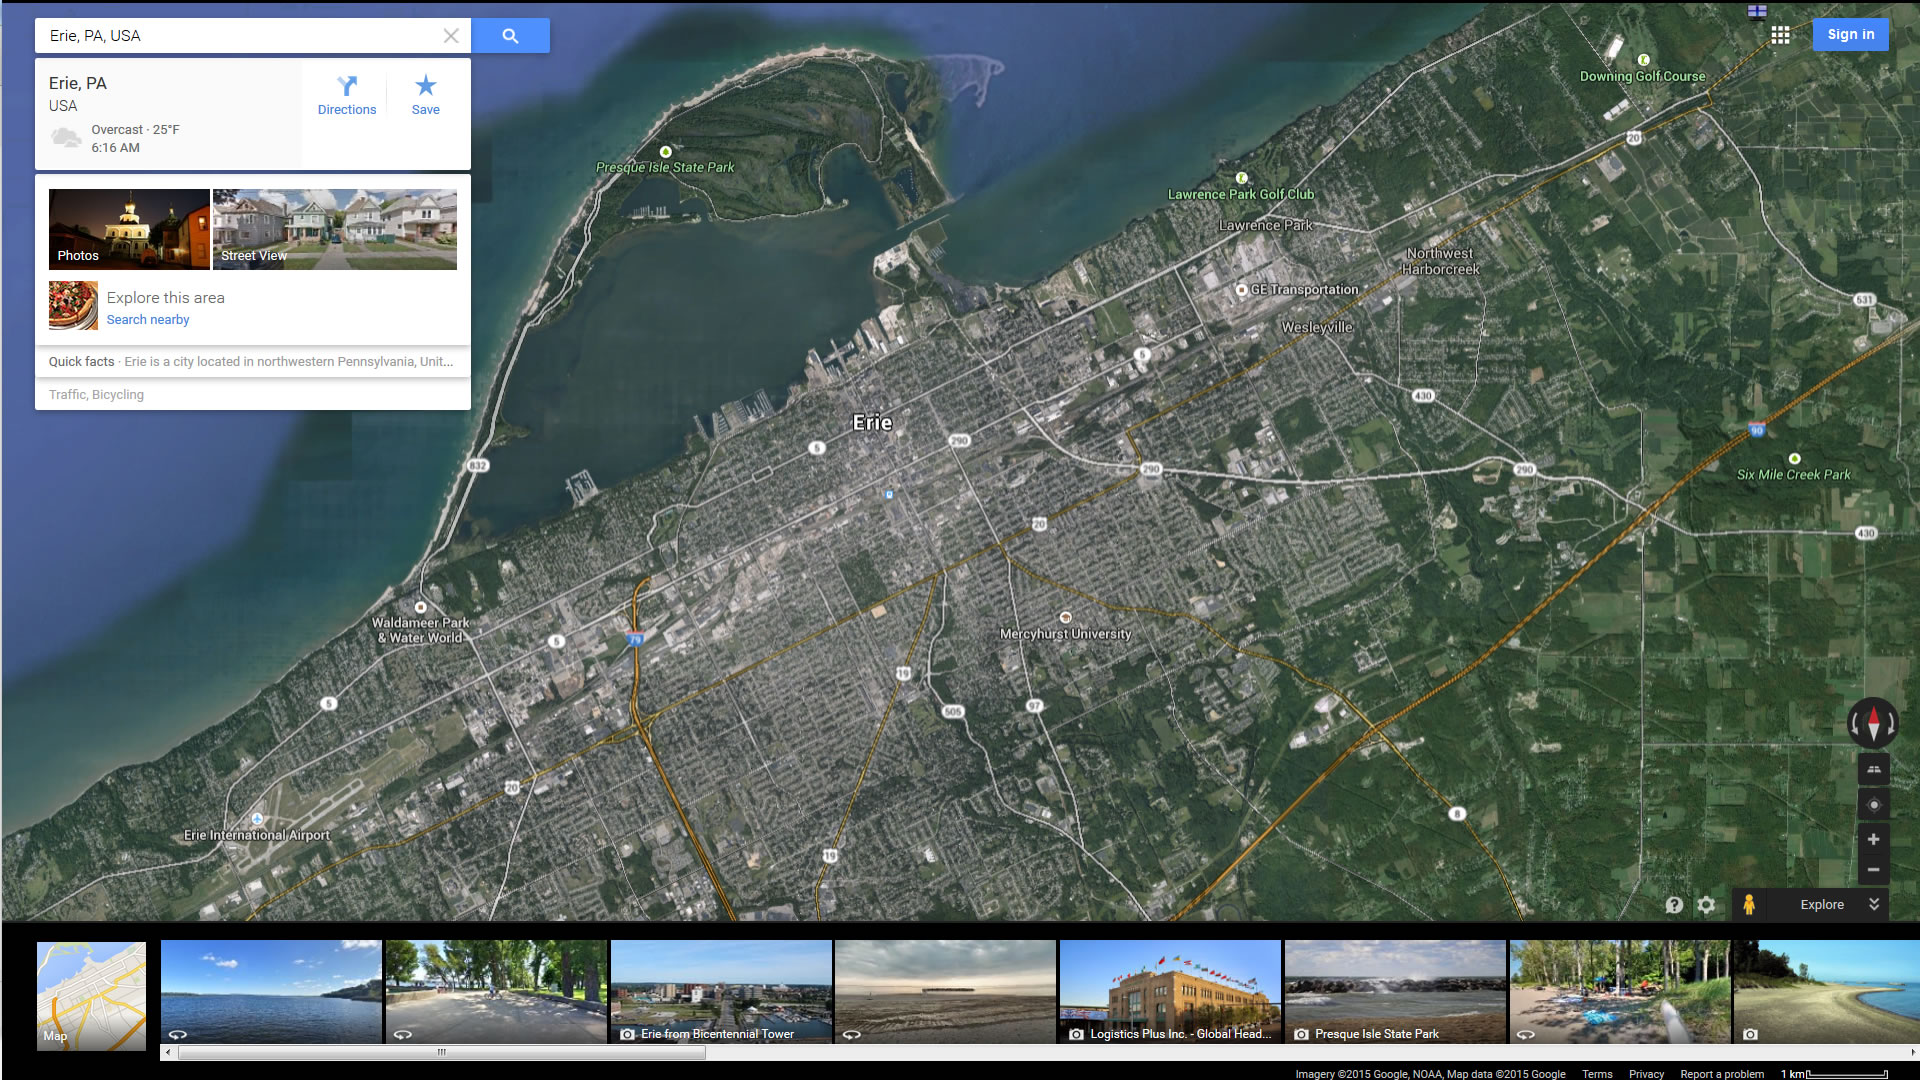
Task: Open the Google apps grid
Action: click(x=1780, y=35)
